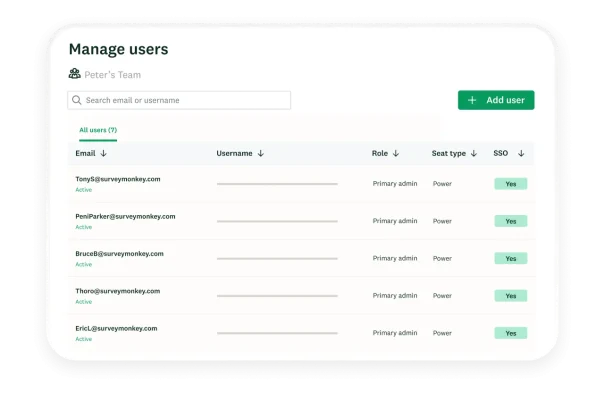Screen dimensions: 604x400
Task: Click Power seat type for EricL
Action: click(x=442, y=333)
